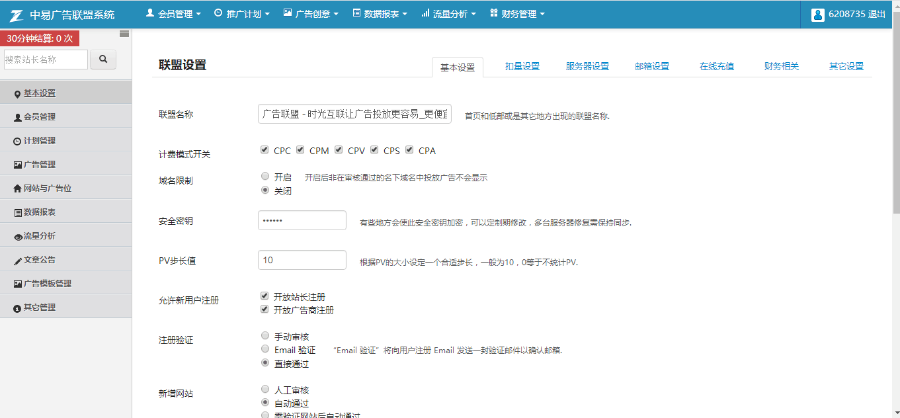Click the pin icon next to 基本设置

click(17, 94)
